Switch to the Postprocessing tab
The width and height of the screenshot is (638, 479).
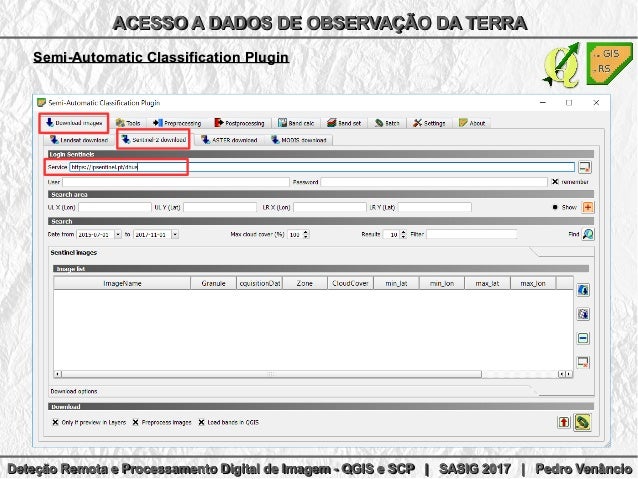coord(240,123)
